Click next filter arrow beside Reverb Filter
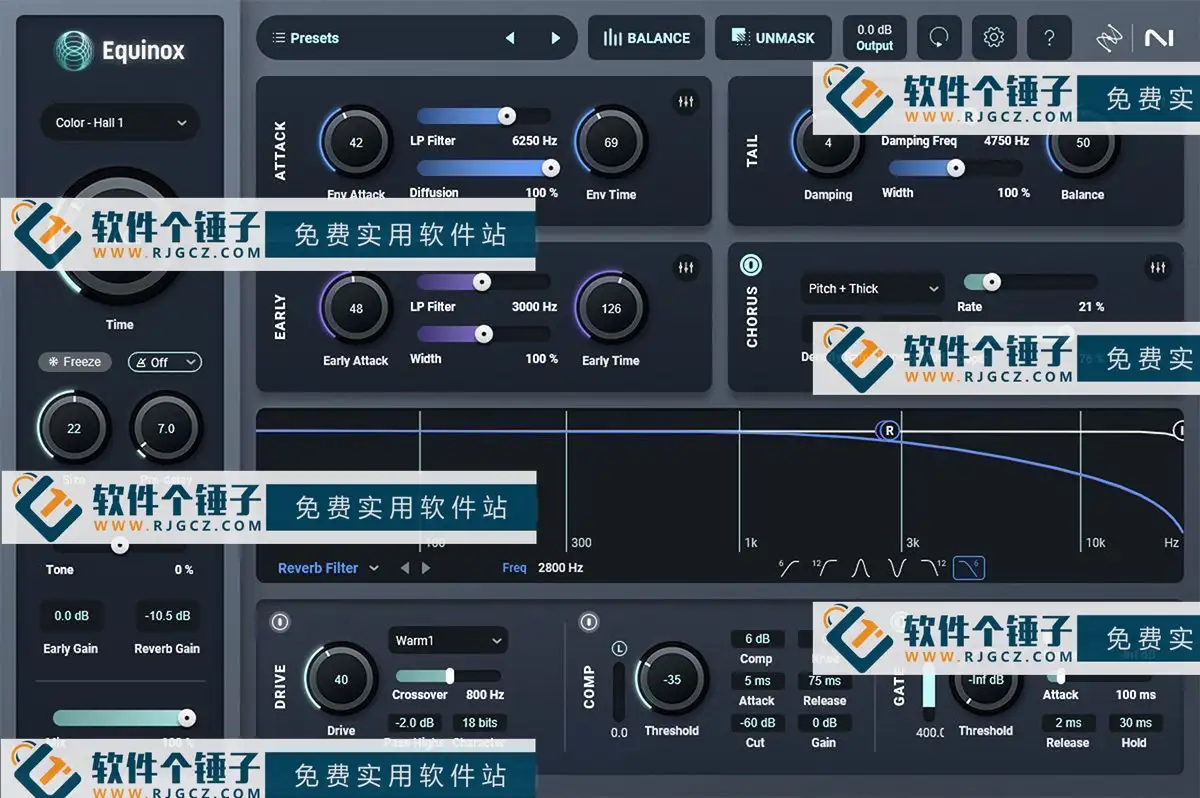The height and width of the screenshot is (798, 1200). click(x=427, y=568)
